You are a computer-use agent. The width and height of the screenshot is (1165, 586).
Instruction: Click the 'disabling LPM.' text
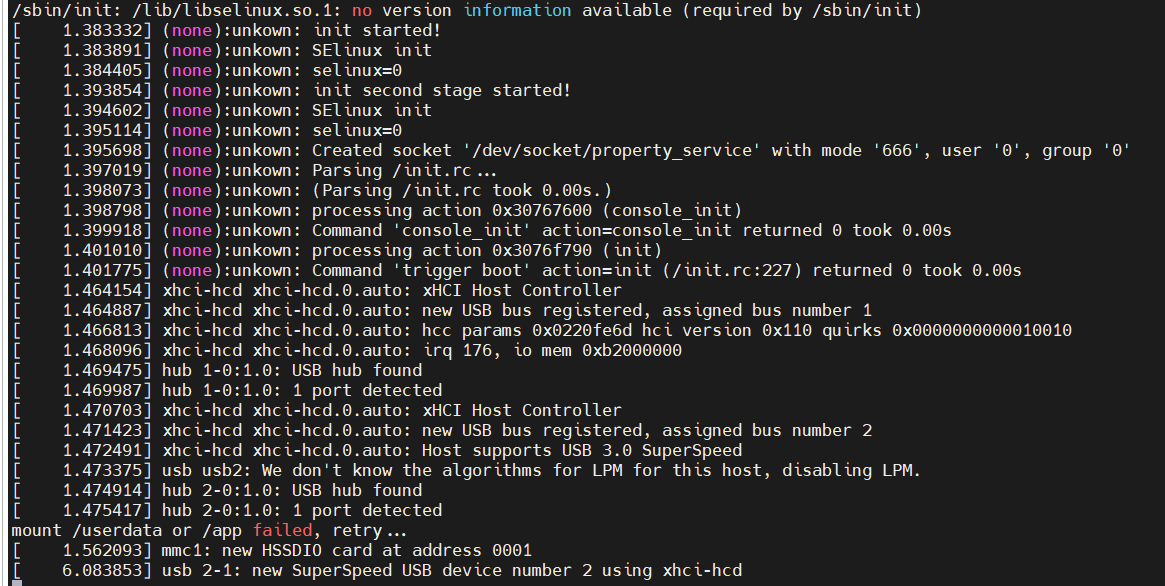[x=851, y=470]
